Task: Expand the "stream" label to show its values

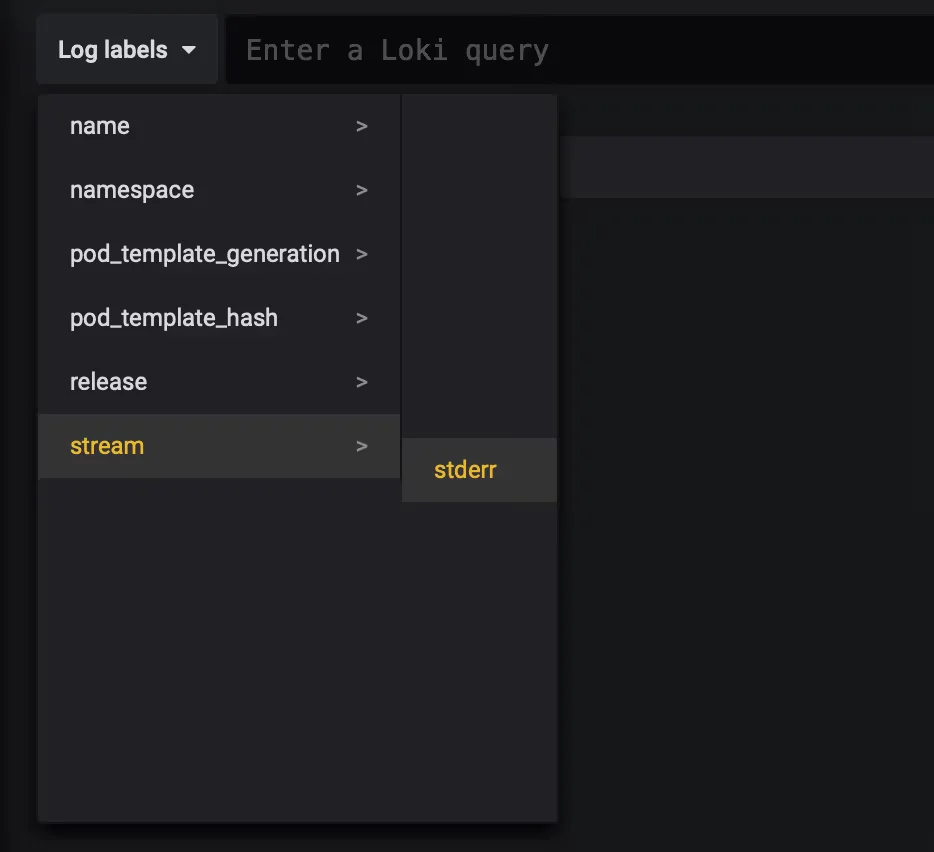Action: coord(107,446)
